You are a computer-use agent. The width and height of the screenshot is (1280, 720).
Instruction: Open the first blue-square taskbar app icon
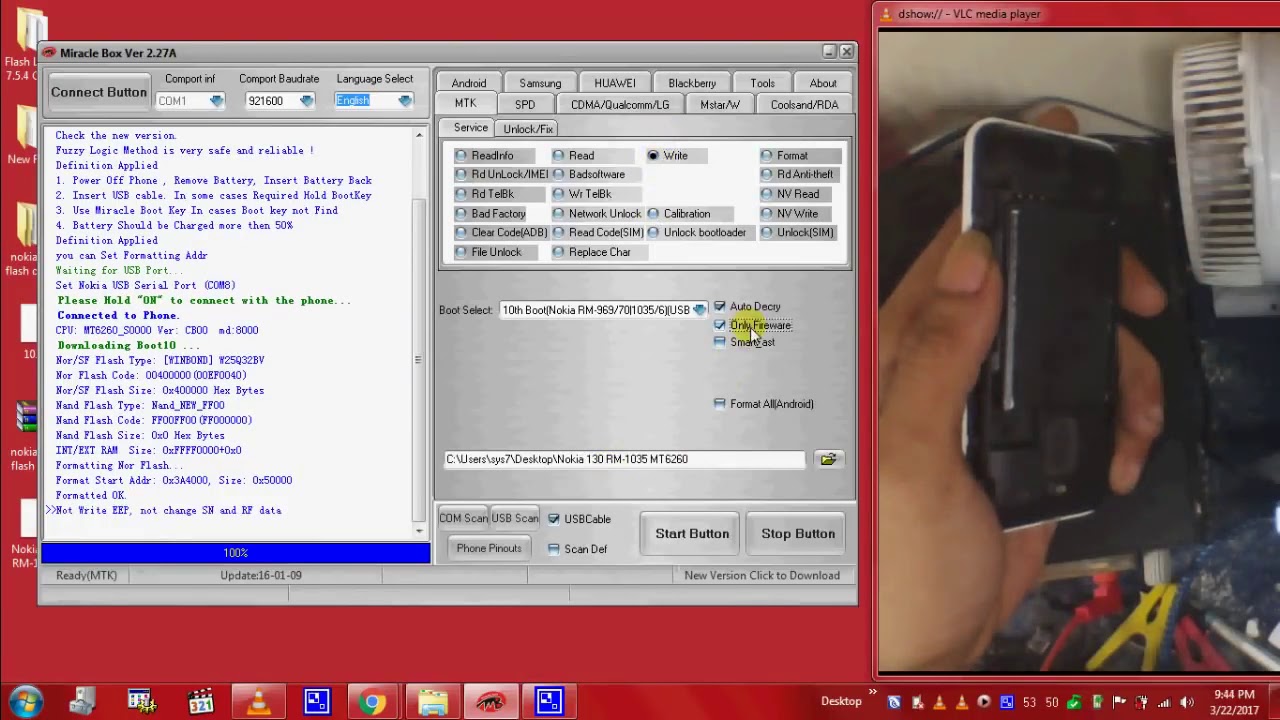316,701
